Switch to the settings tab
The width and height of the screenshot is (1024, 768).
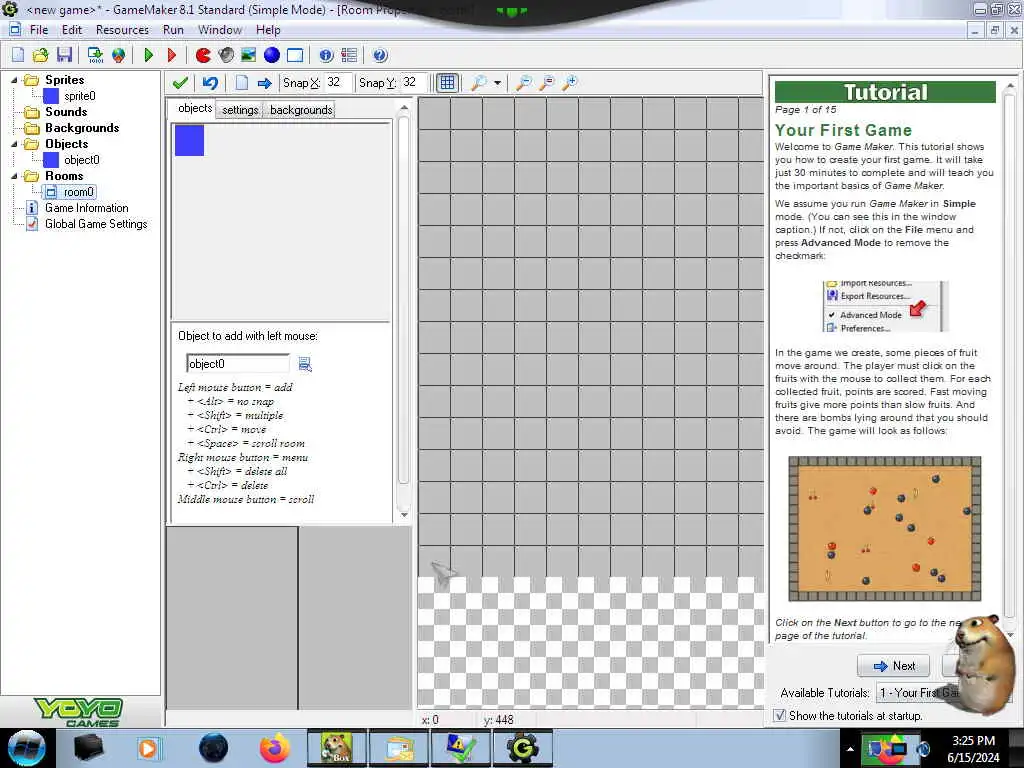240,110
